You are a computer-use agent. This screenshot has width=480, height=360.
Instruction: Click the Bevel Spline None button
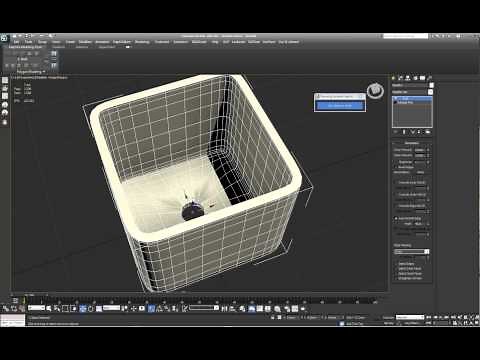click(x=421, y=172)
